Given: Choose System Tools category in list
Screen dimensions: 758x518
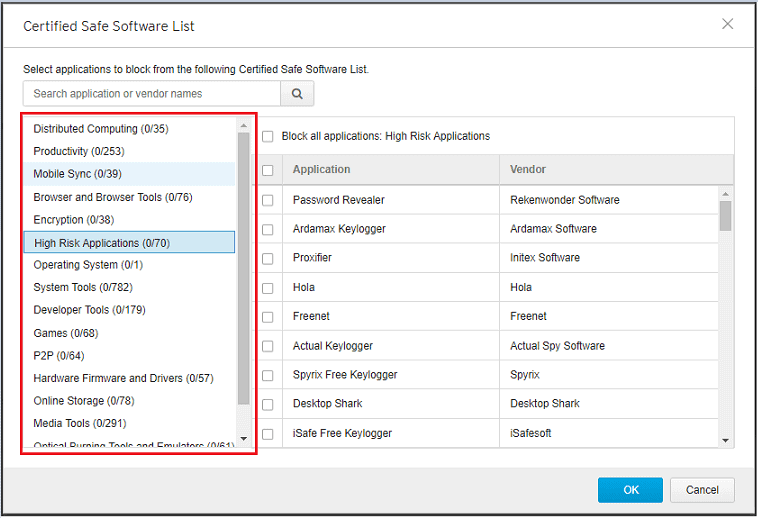Looking at the screenshot, I should 79,288.
